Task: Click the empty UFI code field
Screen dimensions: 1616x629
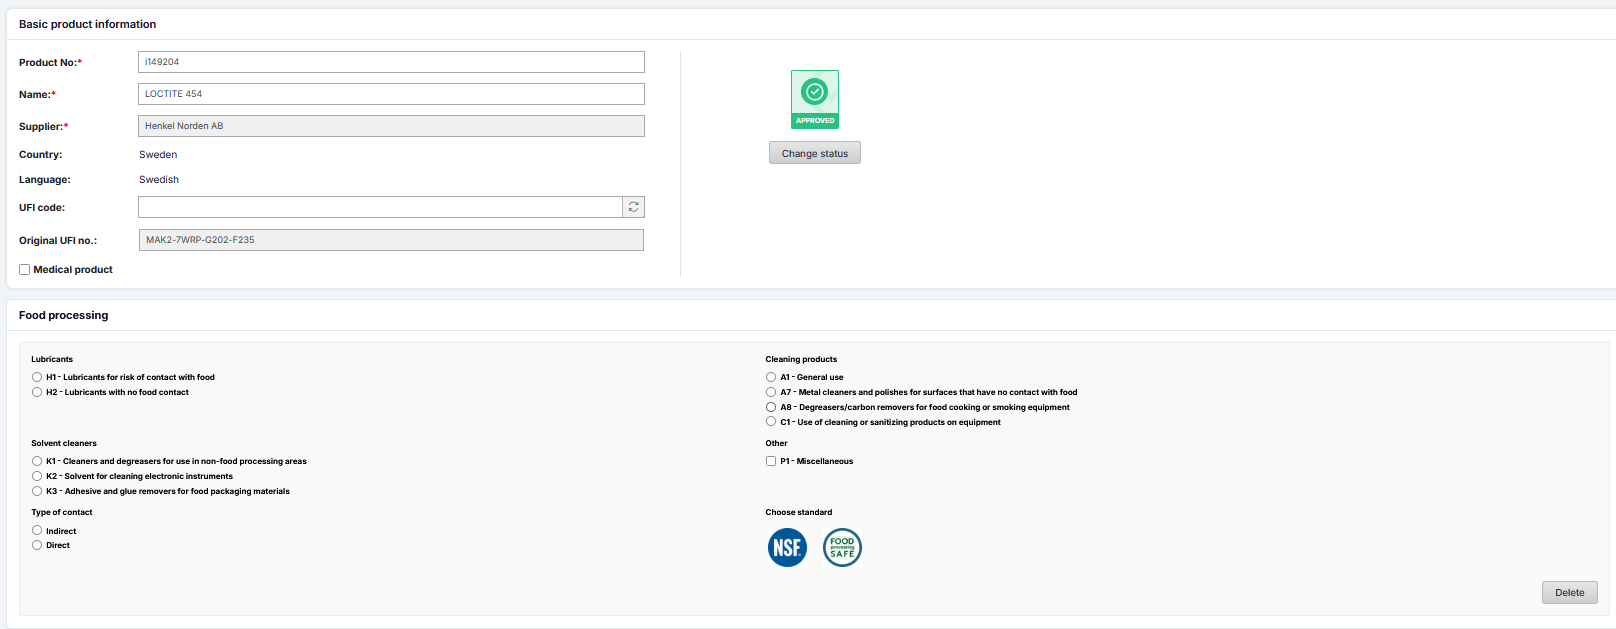Action: [380, 207]
